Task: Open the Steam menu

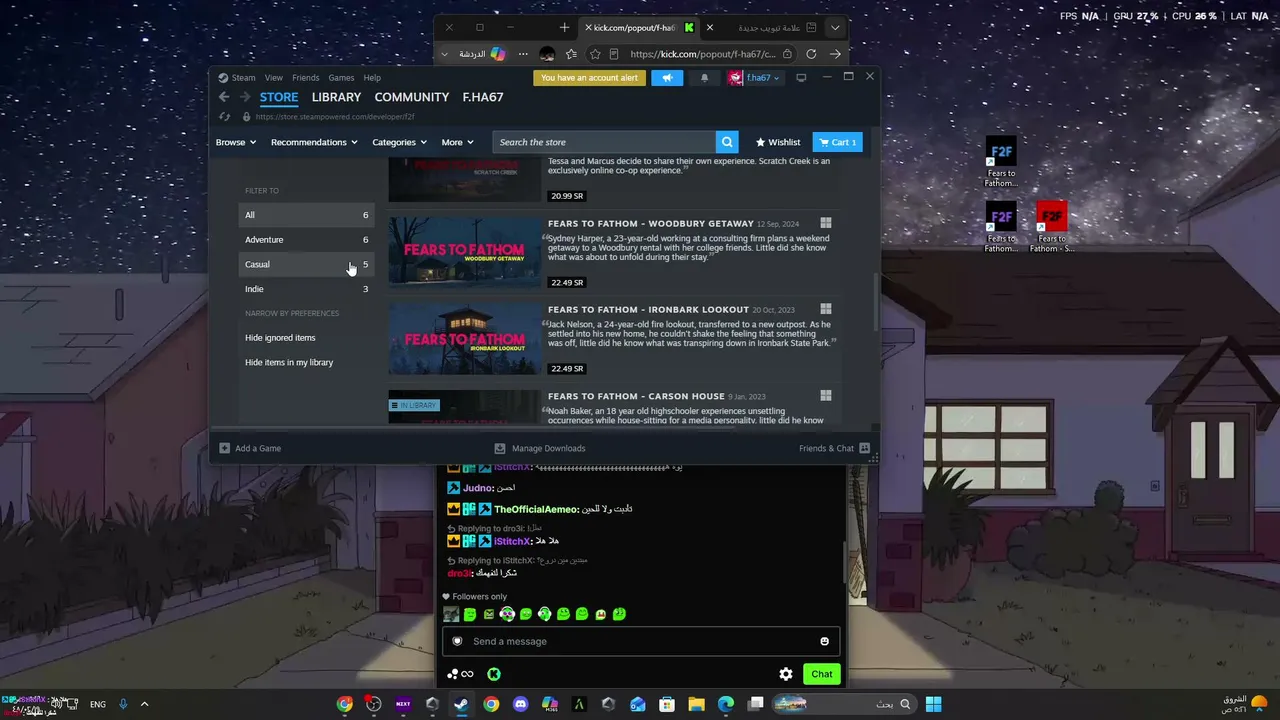Action: tap(238, 78)
